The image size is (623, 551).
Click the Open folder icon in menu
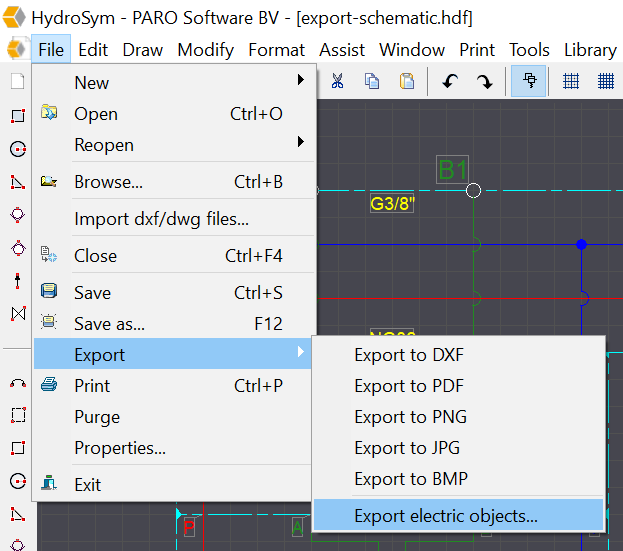49,112
